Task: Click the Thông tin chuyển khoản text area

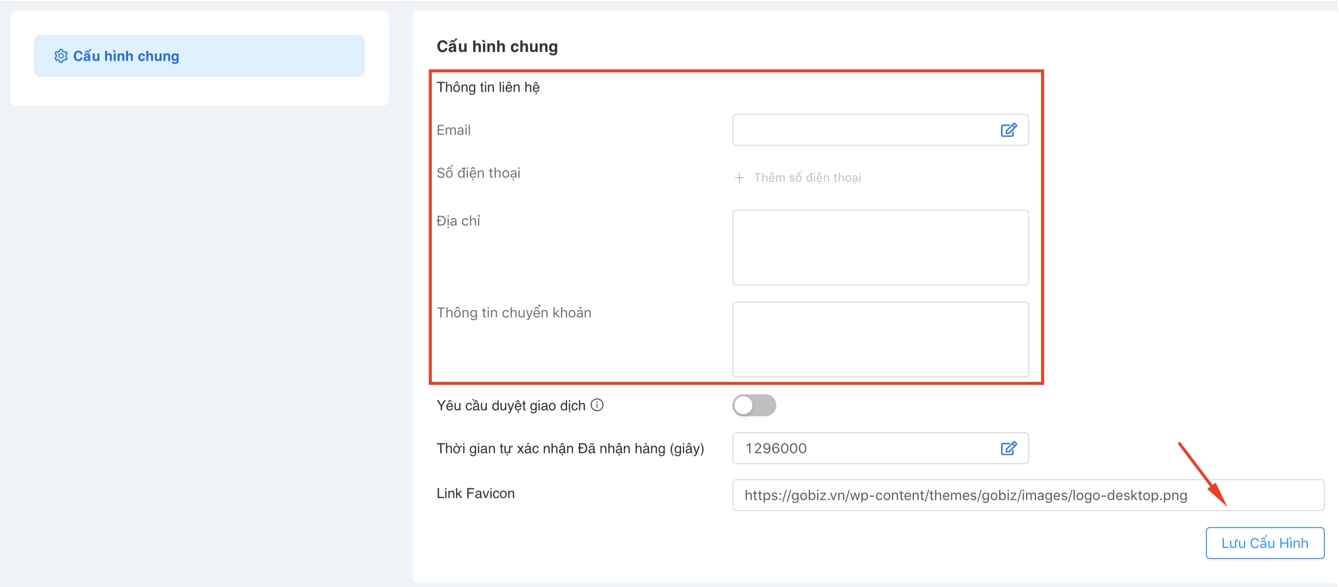Action: click(880, 339)
